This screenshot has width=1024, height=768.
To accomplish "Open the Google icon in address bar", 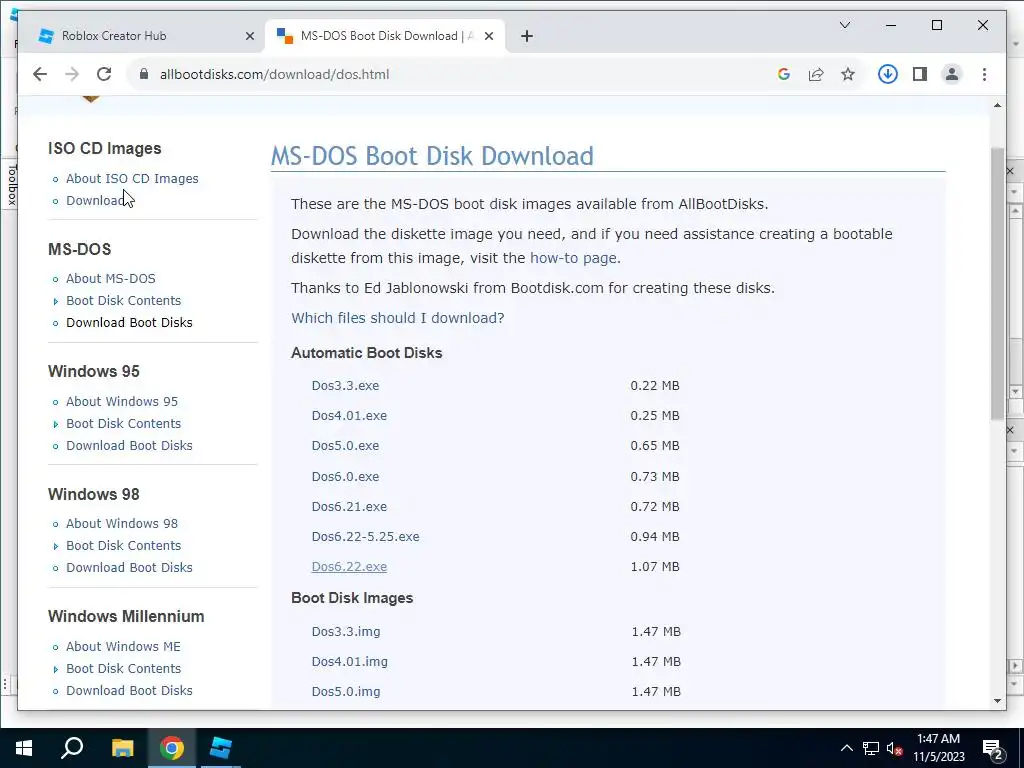I will 784,74.
